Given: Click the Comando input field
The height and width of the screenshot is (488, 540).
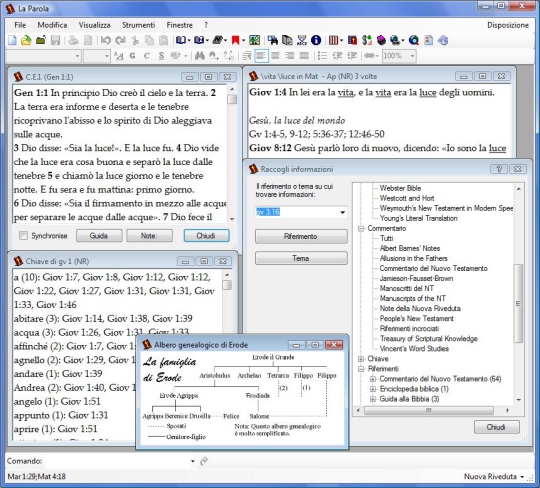Looking at the screenshot, I should [117, 461].
